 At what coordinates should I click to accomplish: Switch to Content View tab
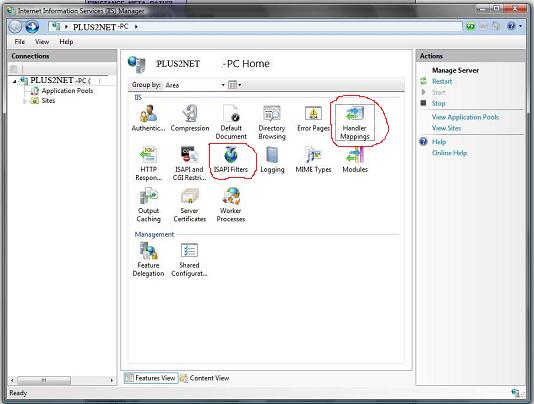pos(205,378)
